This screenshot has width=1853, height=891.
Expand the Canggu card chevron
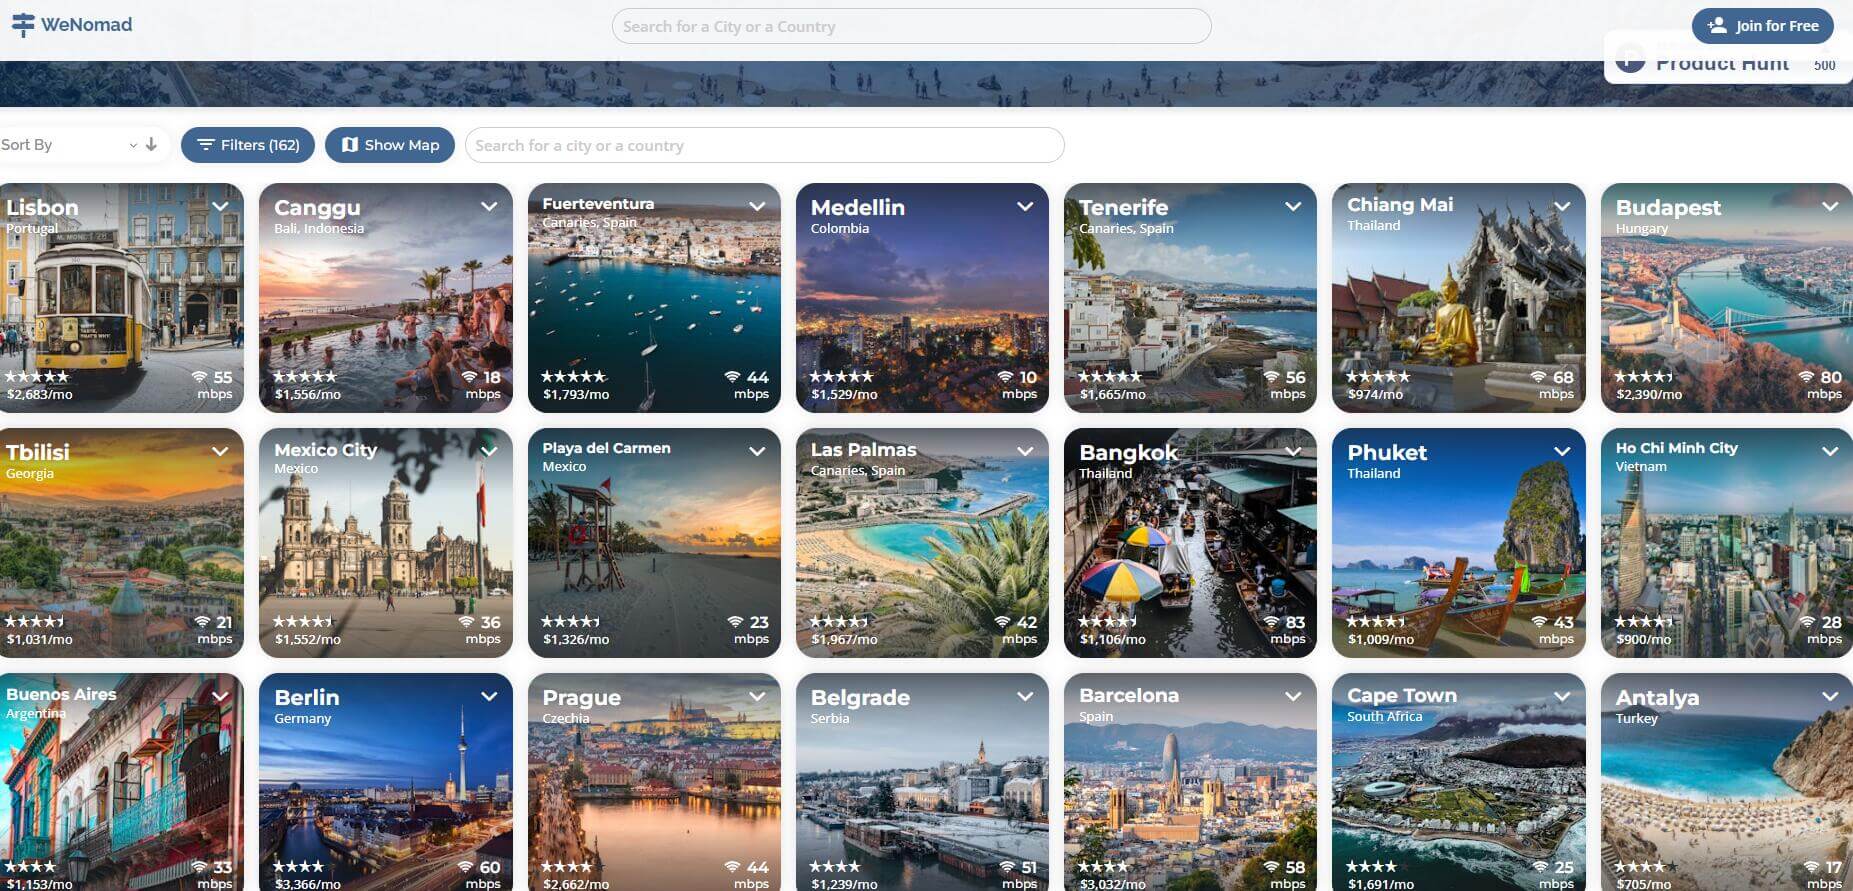[489, 207]
